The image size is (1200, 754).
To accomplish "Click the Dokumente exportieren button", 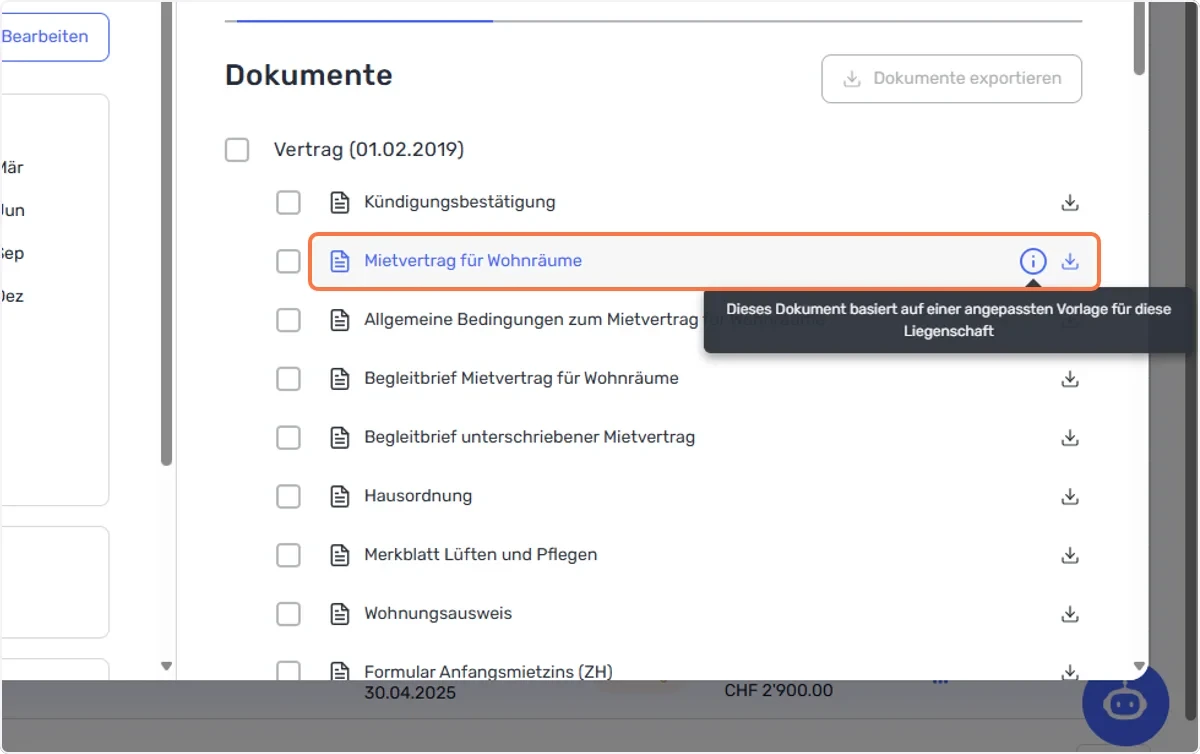I will [x=952, y=79].
